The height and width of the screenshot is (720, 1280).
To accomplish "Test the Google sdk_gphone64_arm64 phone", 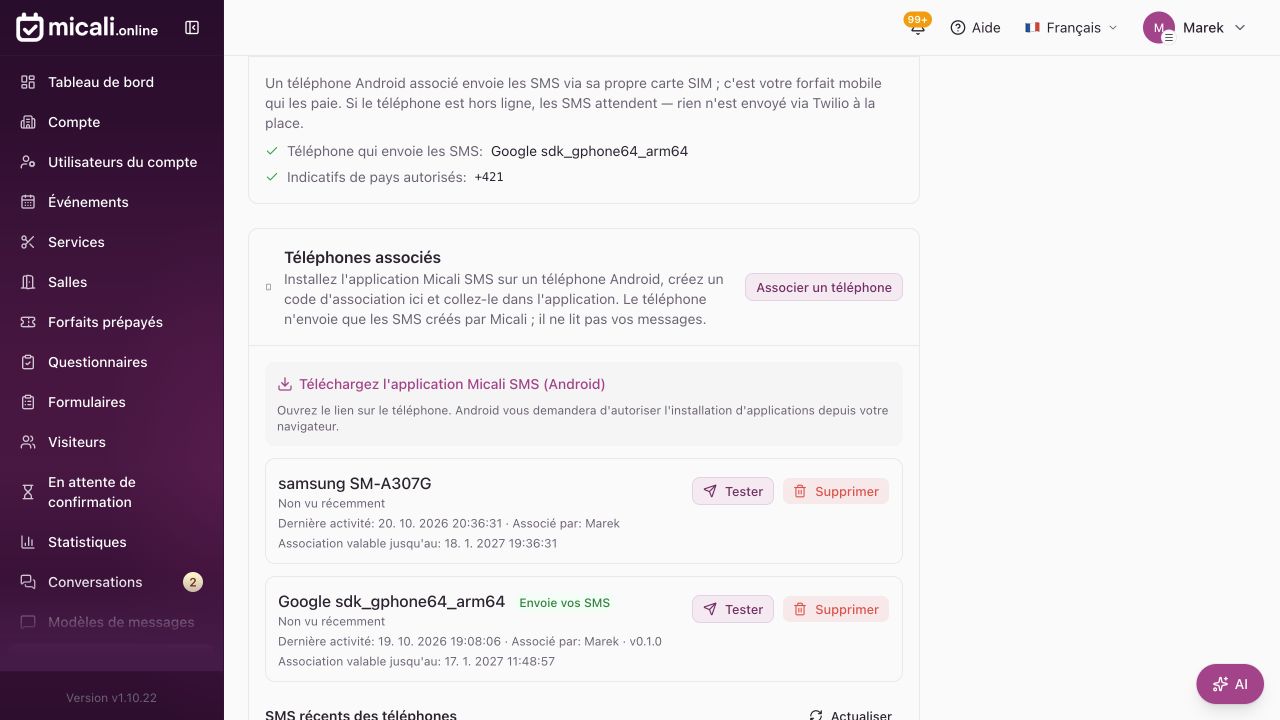I will pyautogui.click(x=733, y=609).
